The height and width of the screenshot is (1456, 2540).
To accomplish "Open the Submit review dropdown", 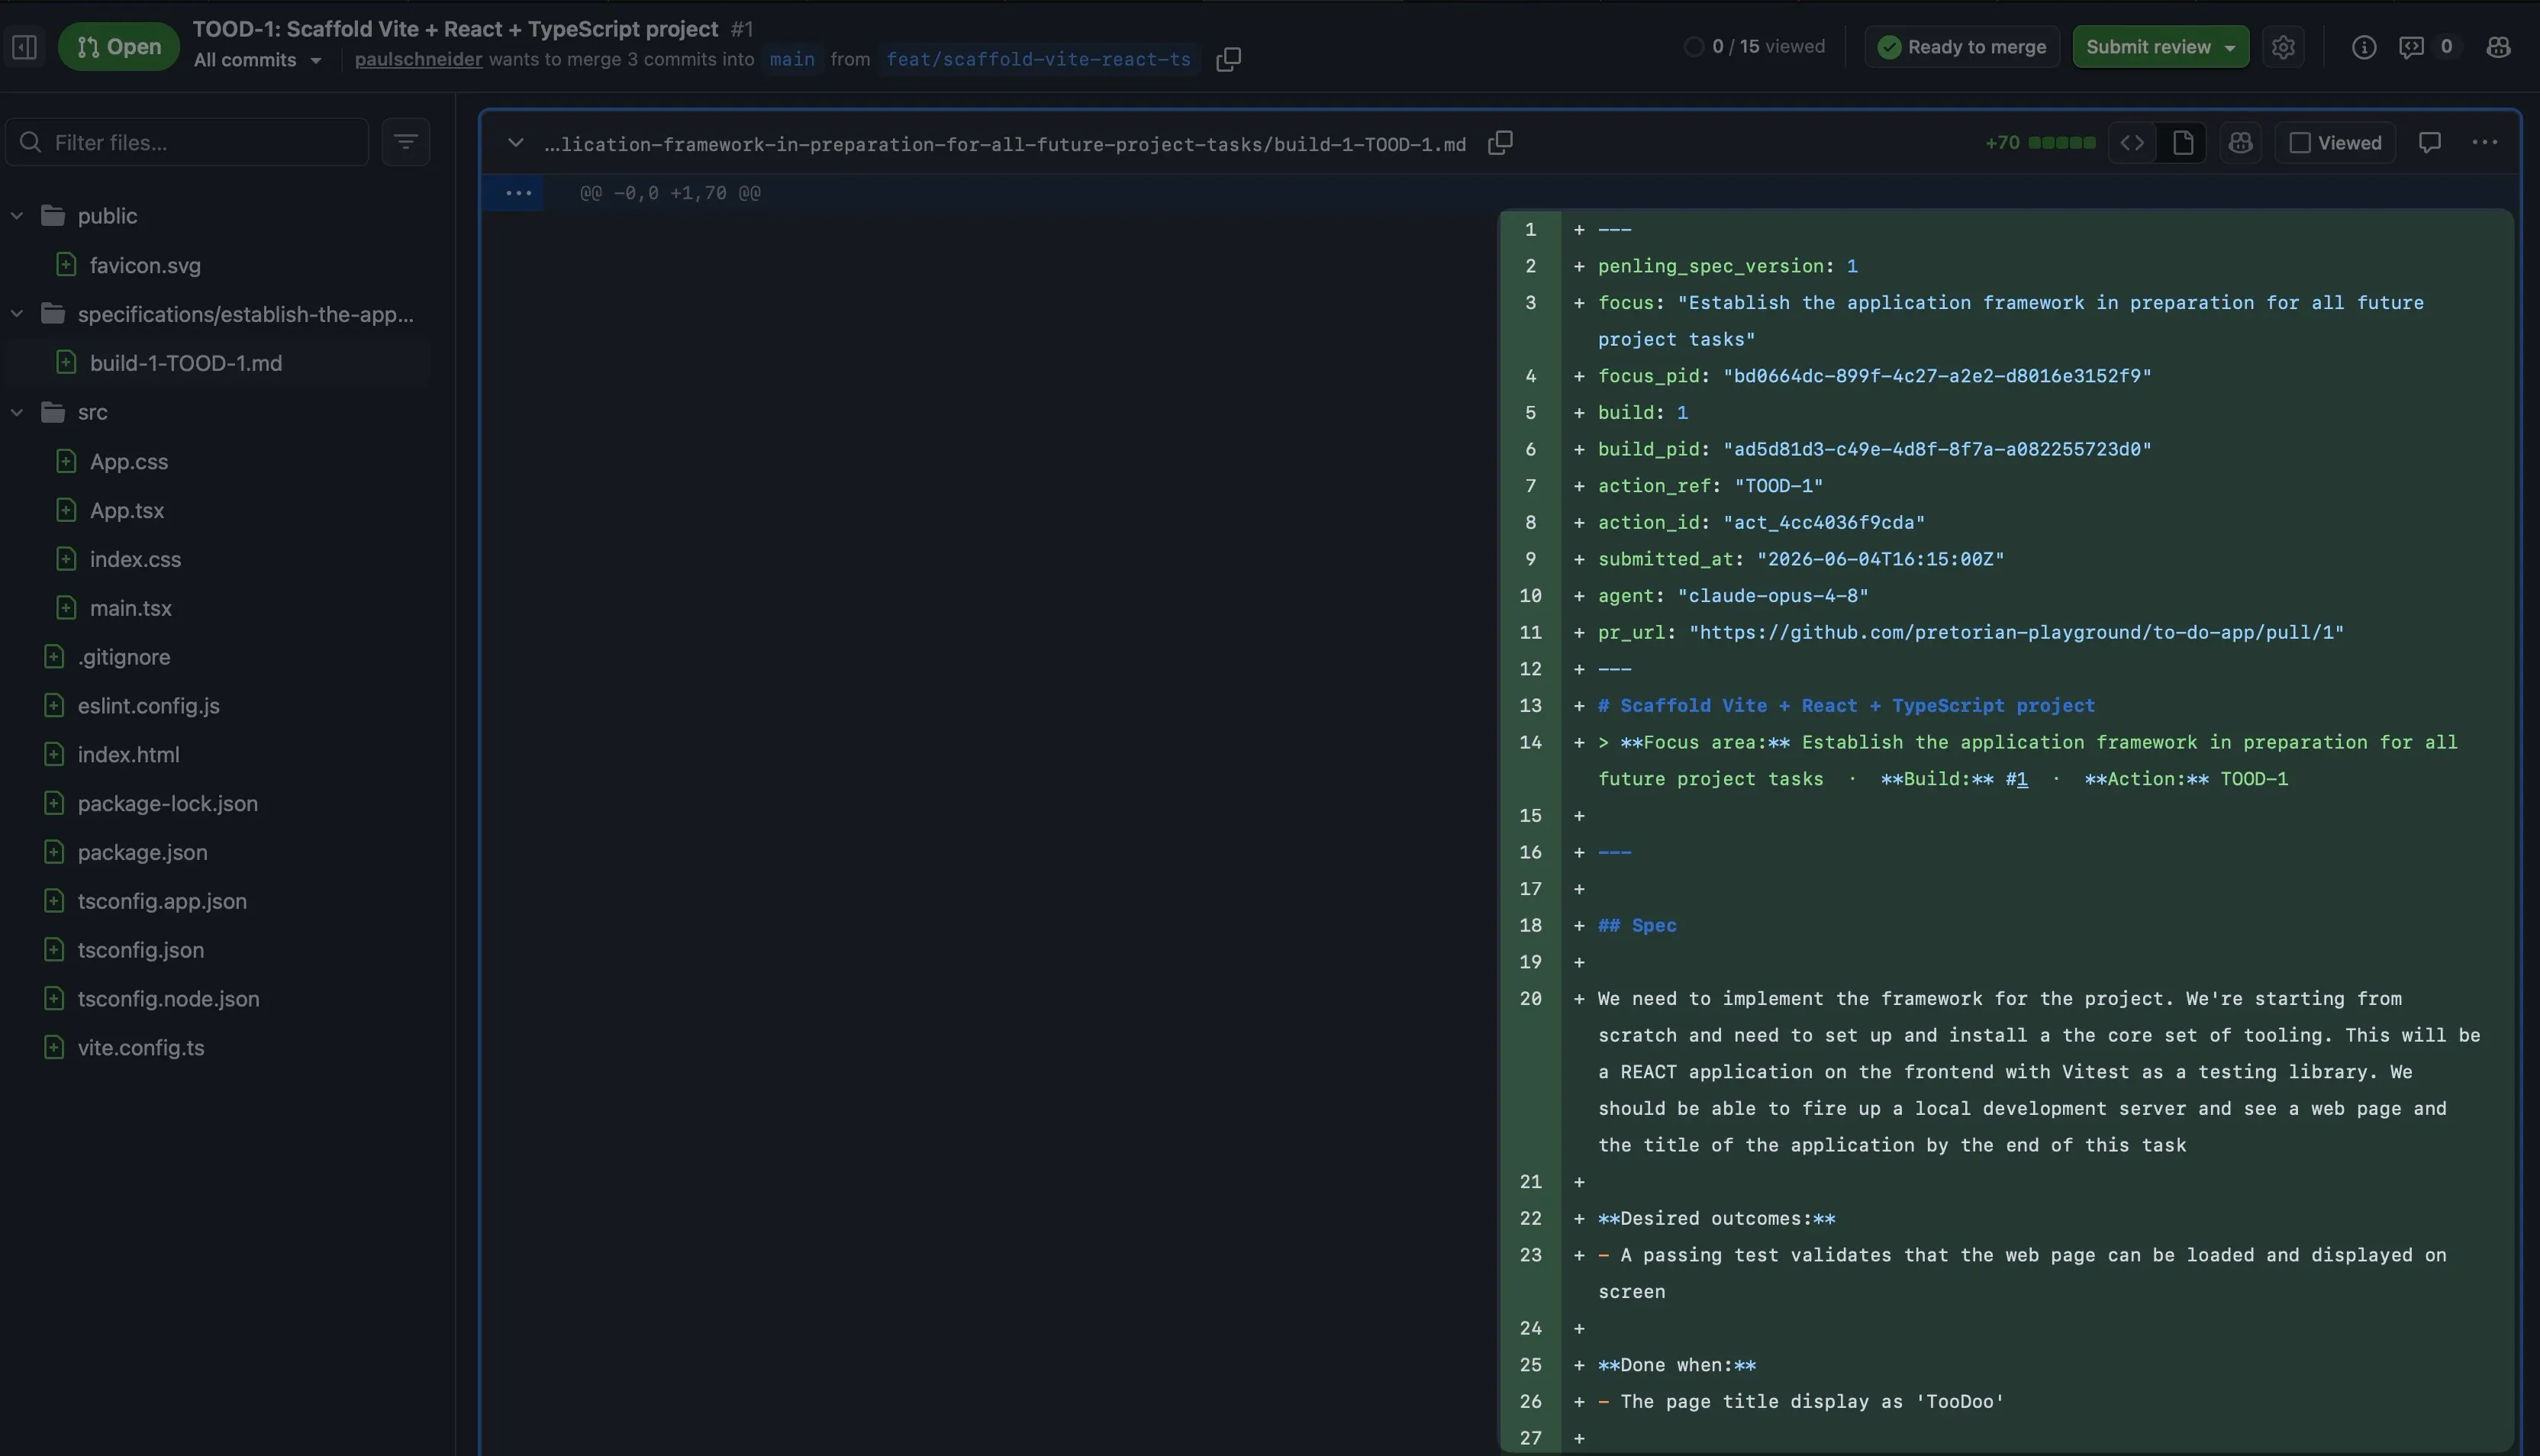I will coord(2161,47).
